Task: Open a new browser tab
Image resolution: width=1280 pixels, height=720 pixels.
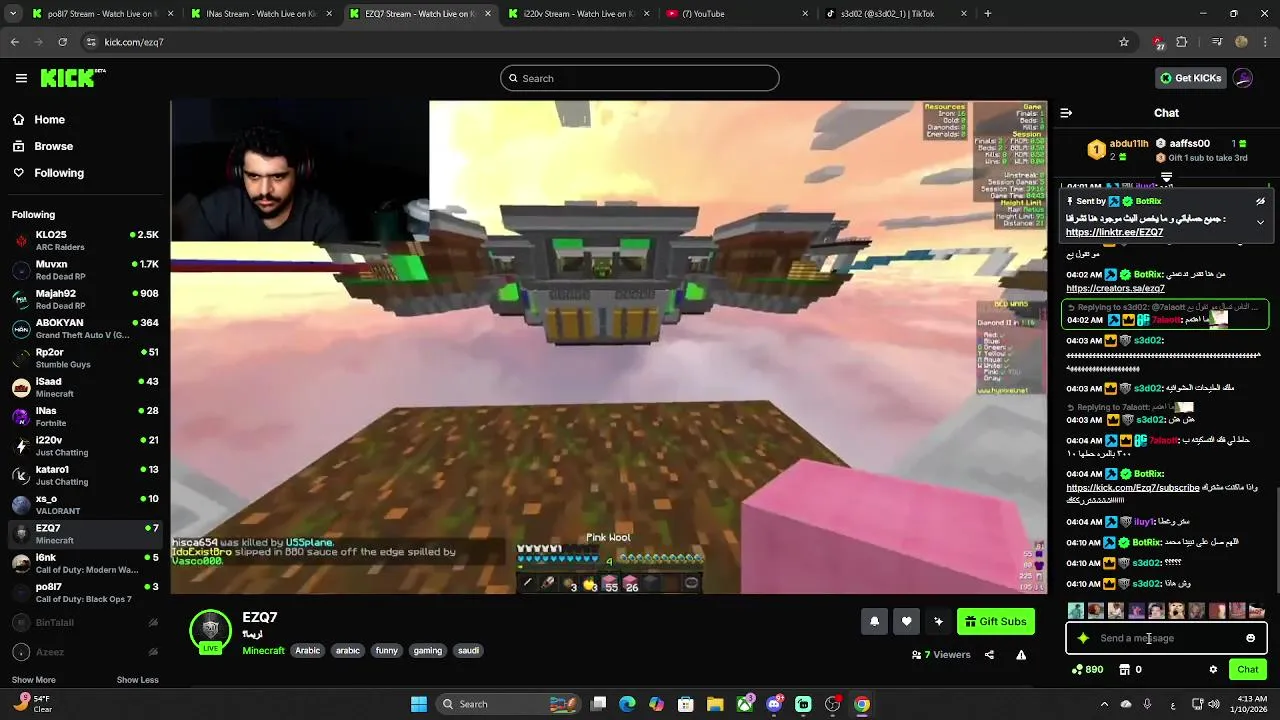Action: point(988,14)
